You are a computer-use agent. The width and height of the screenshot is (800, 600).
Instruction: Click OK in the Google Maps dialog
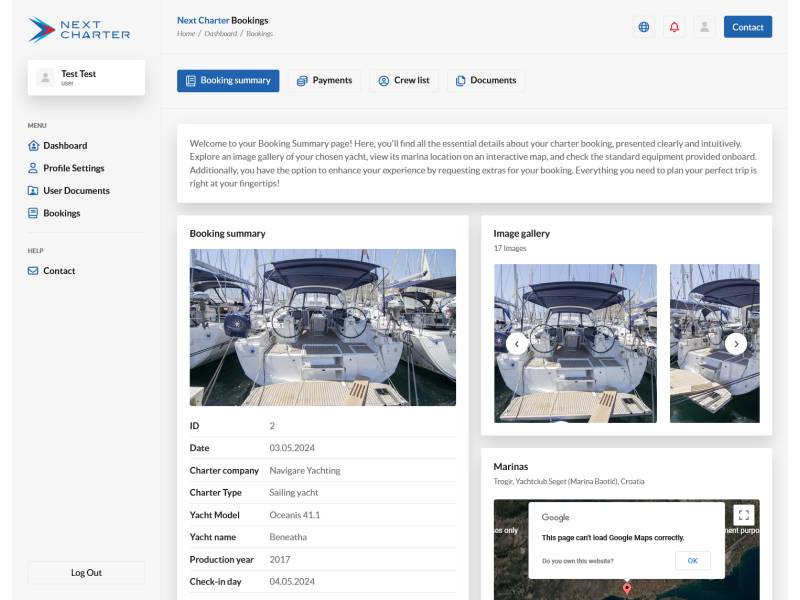click(x=692, y=560)
